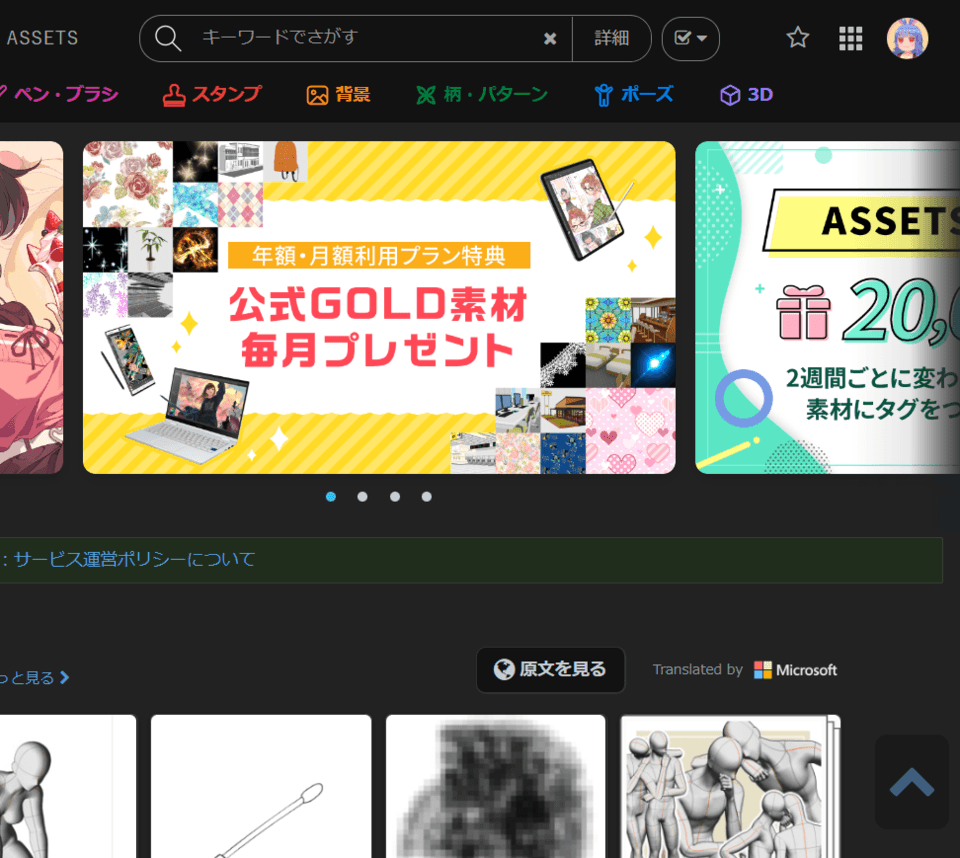Open the apps grid menu icon
Image resolution: width=960 pixels, height=858 pixels.
[850, 38]
